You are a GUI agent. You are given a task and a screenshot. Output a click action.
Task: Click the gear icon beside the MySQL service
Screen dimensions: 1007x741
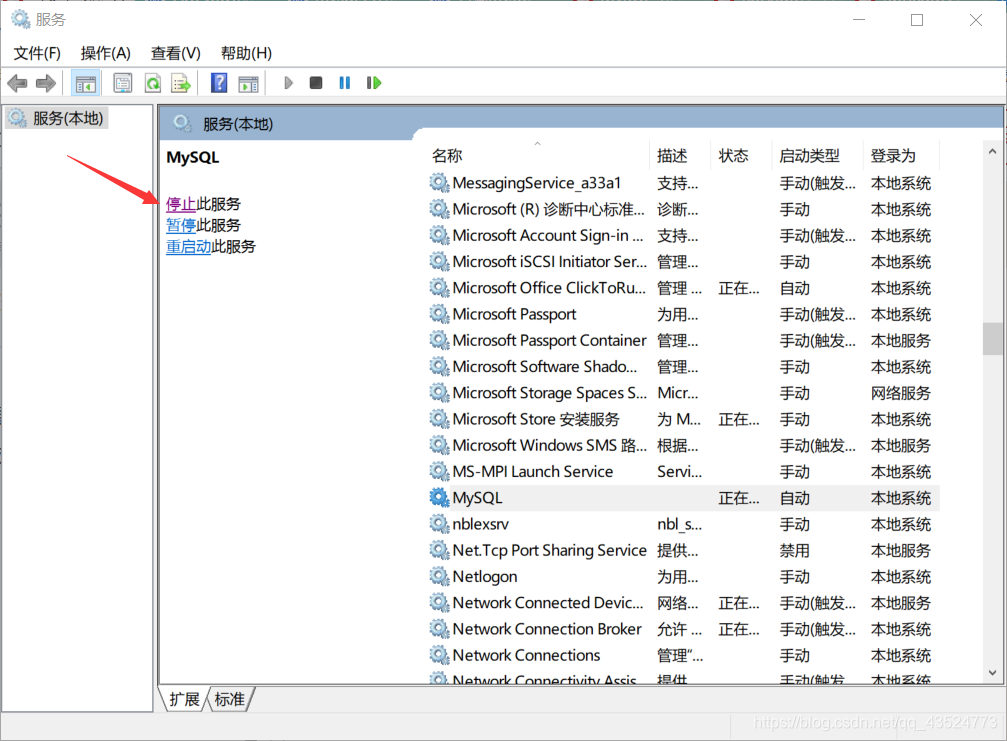pos(439,498)
